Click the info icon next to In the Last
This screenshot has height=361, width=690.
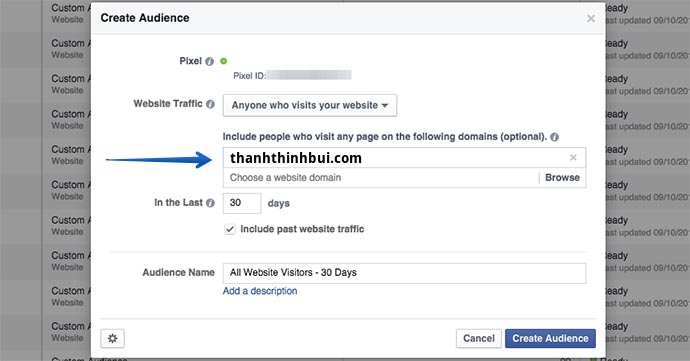click(210, 203)
